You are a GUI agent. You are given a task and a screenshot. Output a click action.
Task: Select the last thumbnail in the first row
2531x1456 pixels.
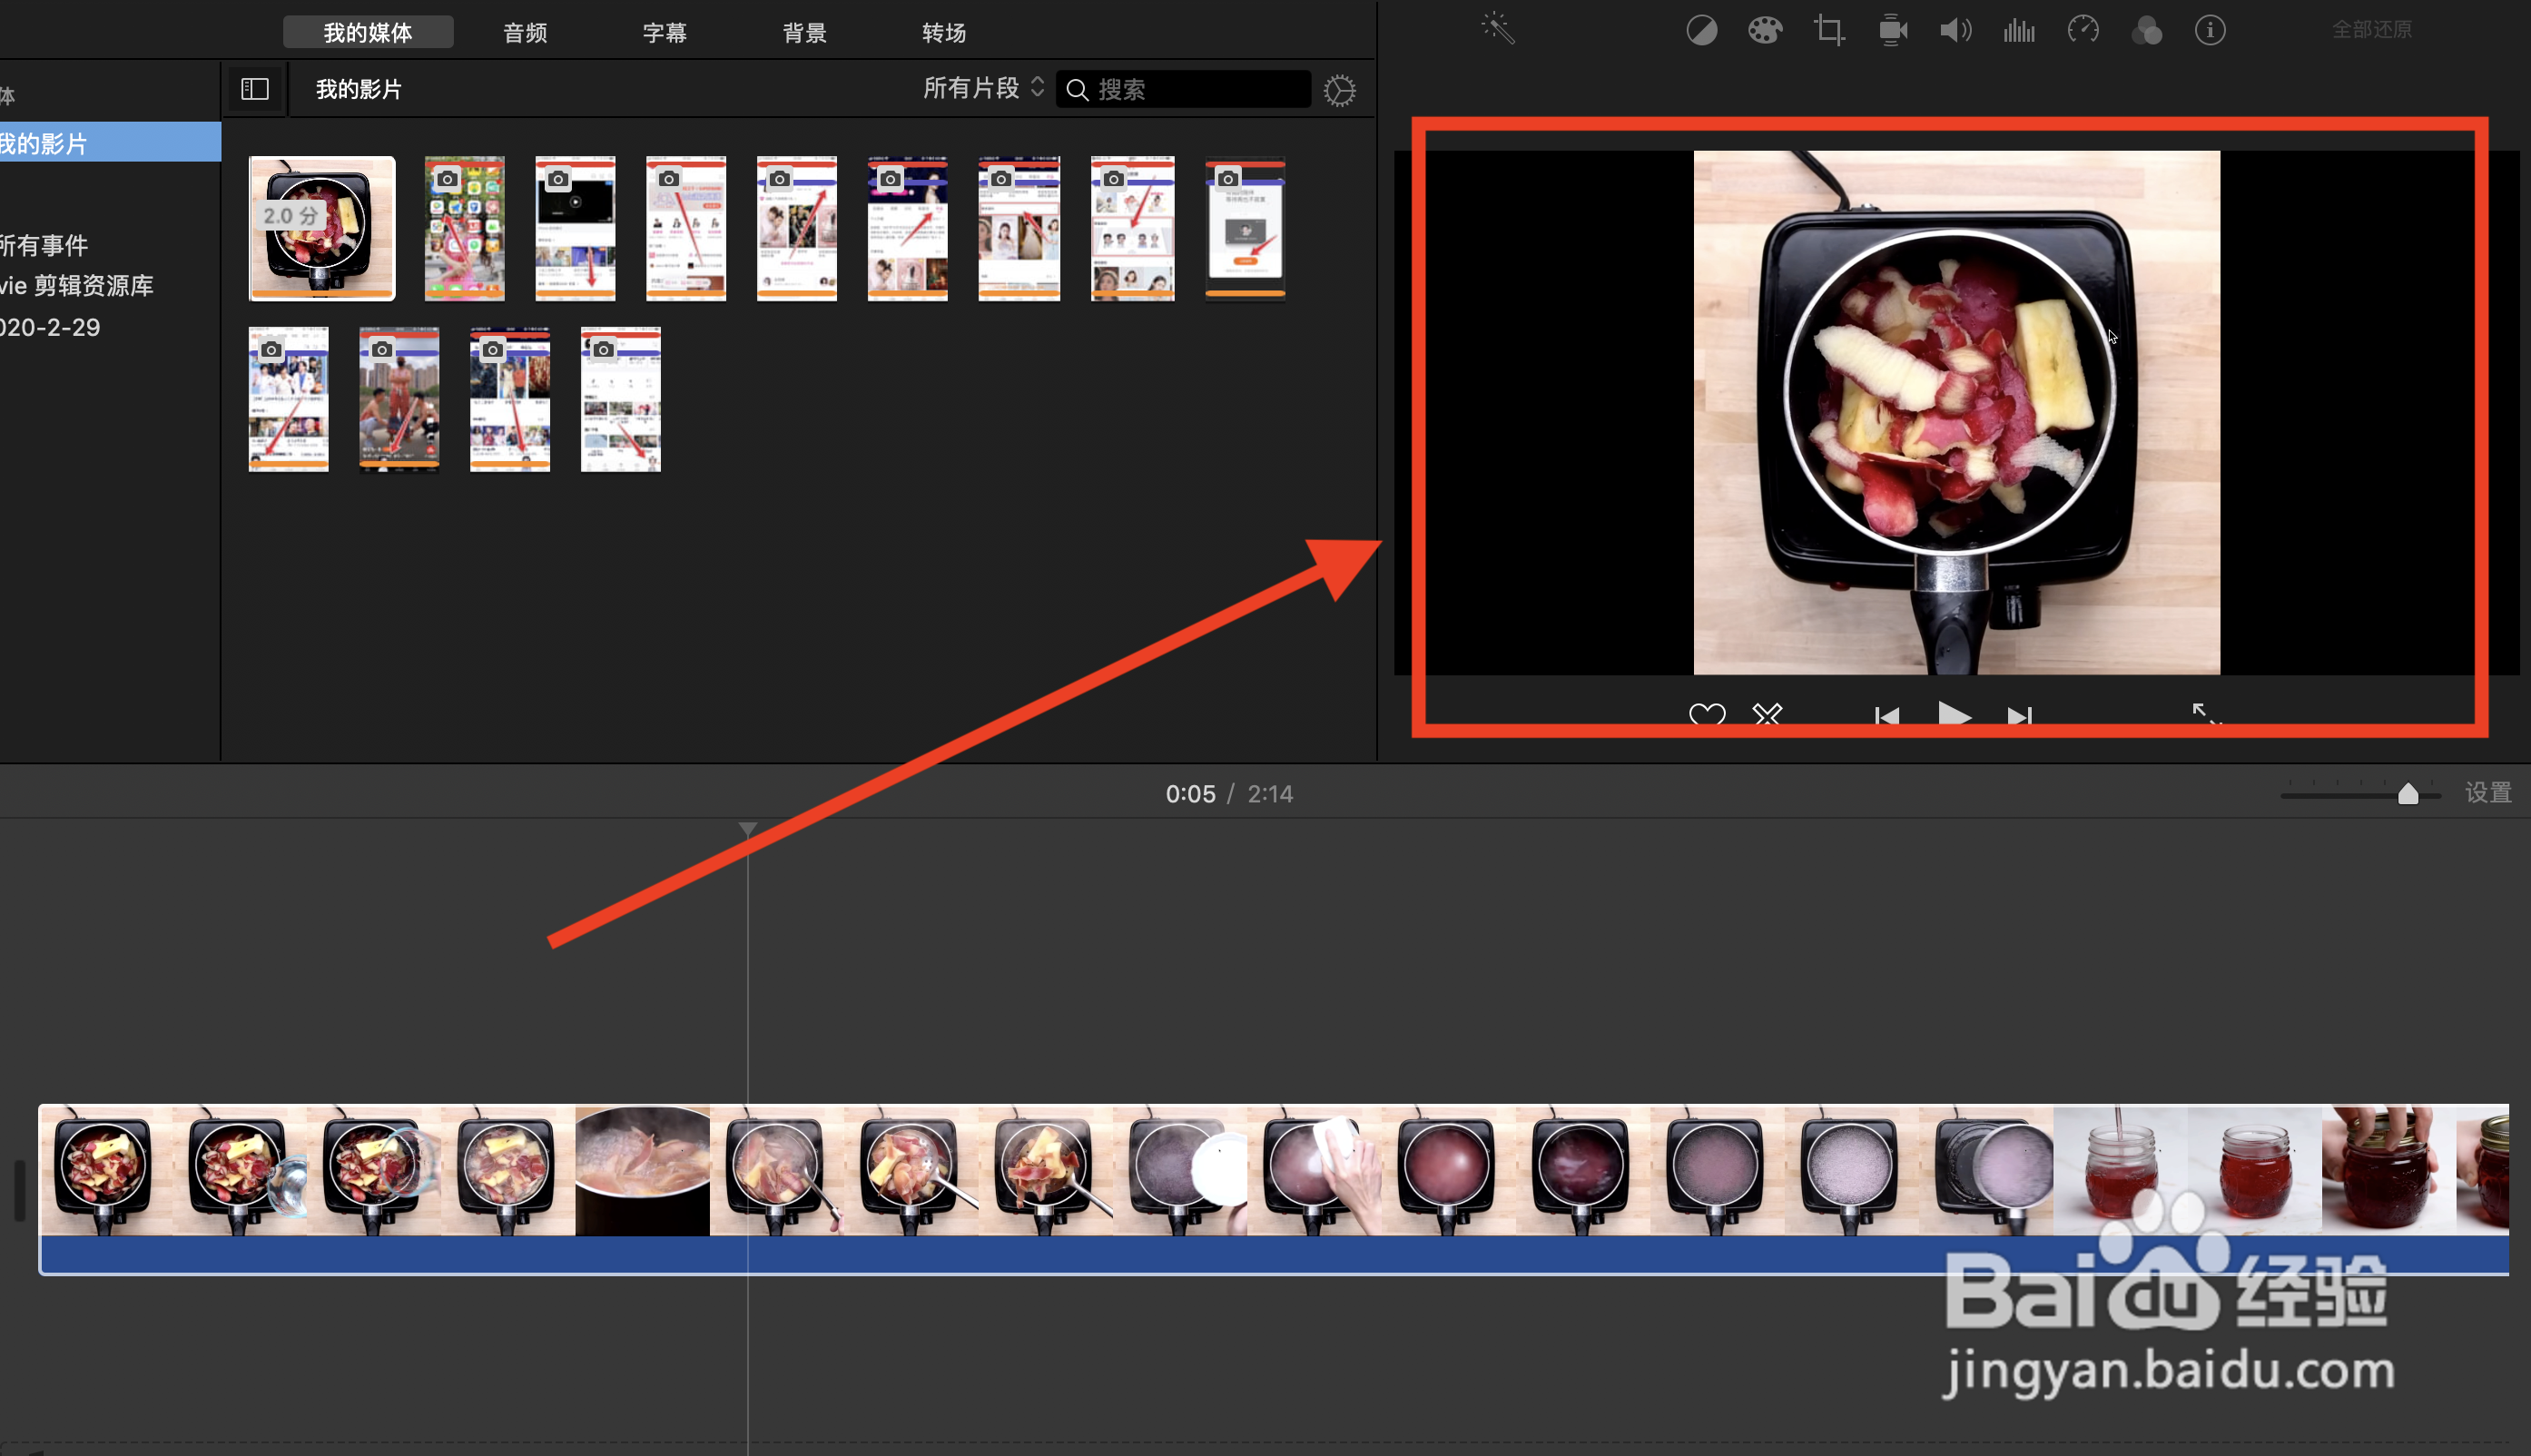click(1245, 228)
